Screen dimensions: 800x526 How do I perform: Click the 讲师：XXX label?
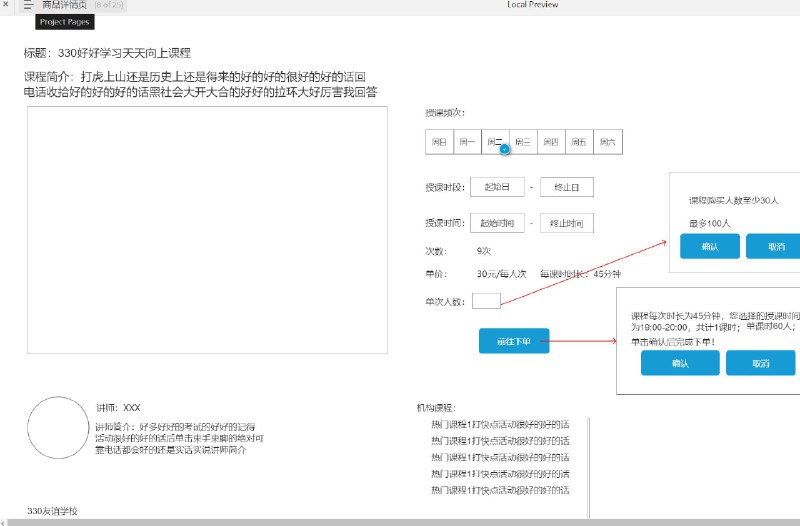click(x=118, y=408)
